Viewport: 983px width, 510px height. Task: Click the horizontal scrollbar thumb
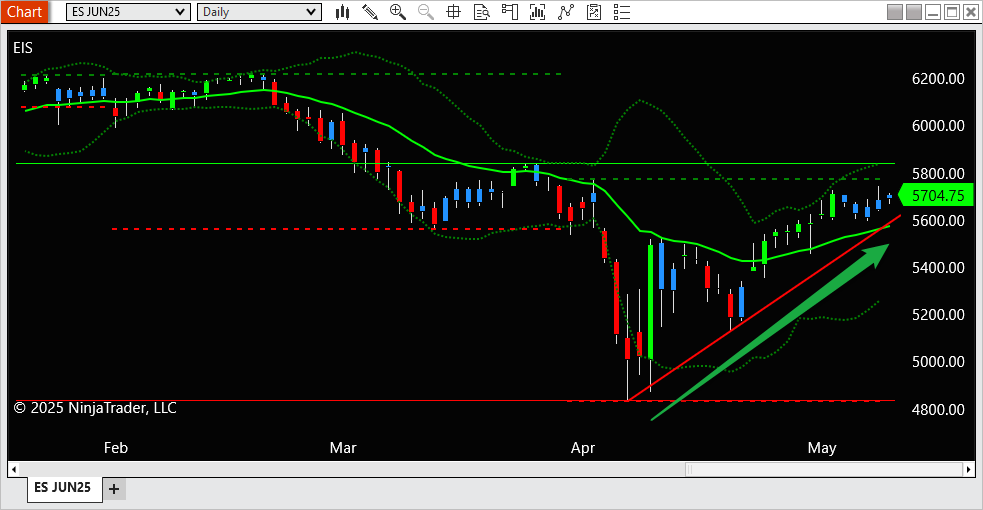click(824, 469)
